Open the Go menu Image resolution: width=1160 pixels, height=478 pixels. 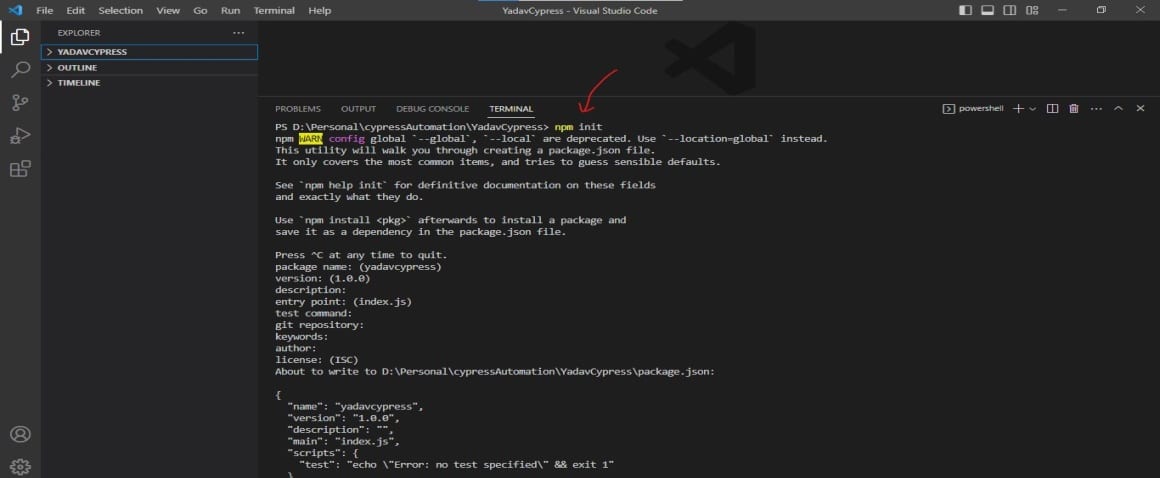pos(200,10)
